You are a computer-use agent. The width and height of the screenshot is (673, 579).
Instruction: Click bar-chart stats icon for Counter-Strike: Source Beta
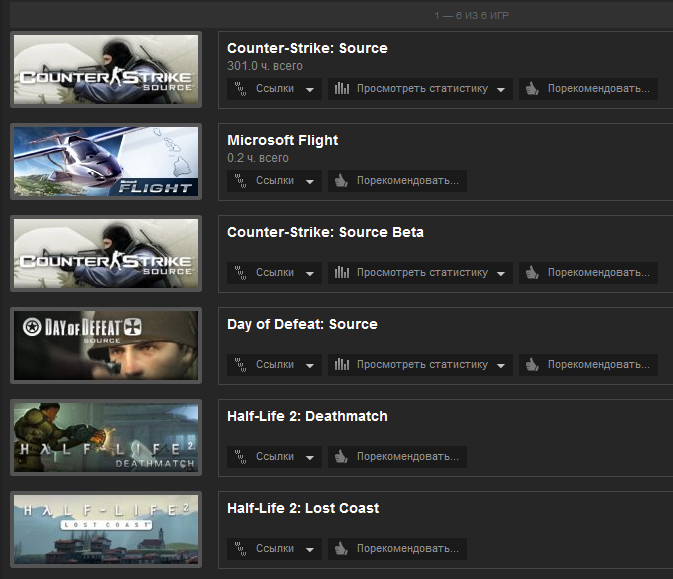click(342, 272)
